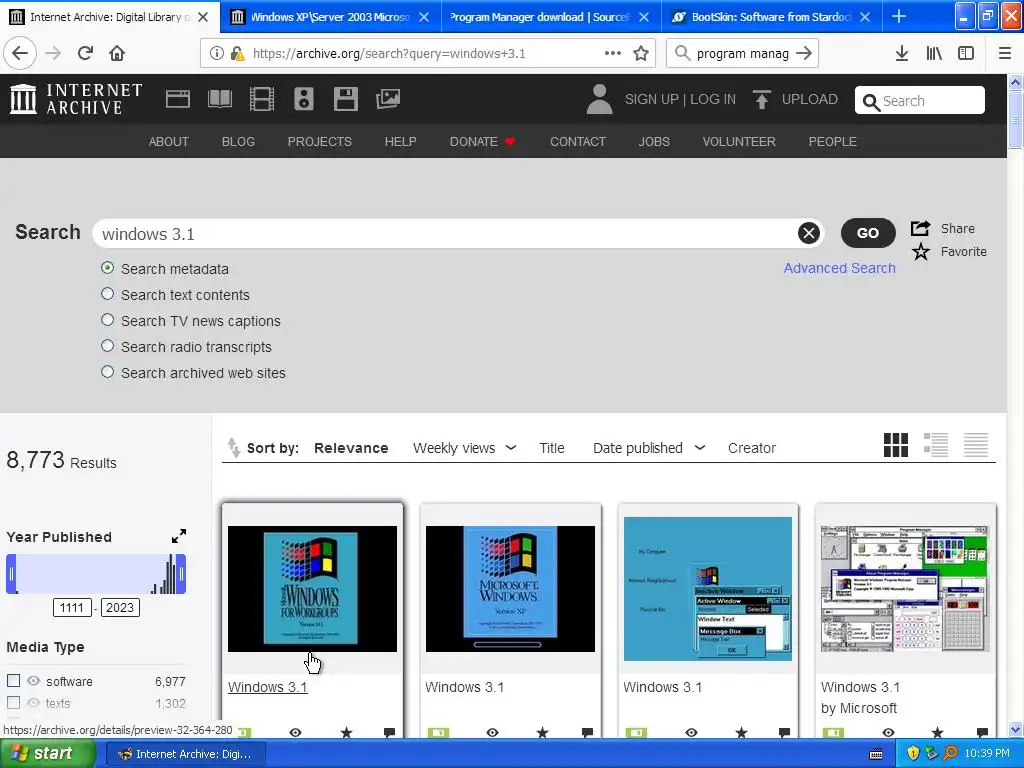The height and width of the screenshot is (768, 1024).
Task: Focus the header Search box
Action: [x=920, y=101]
